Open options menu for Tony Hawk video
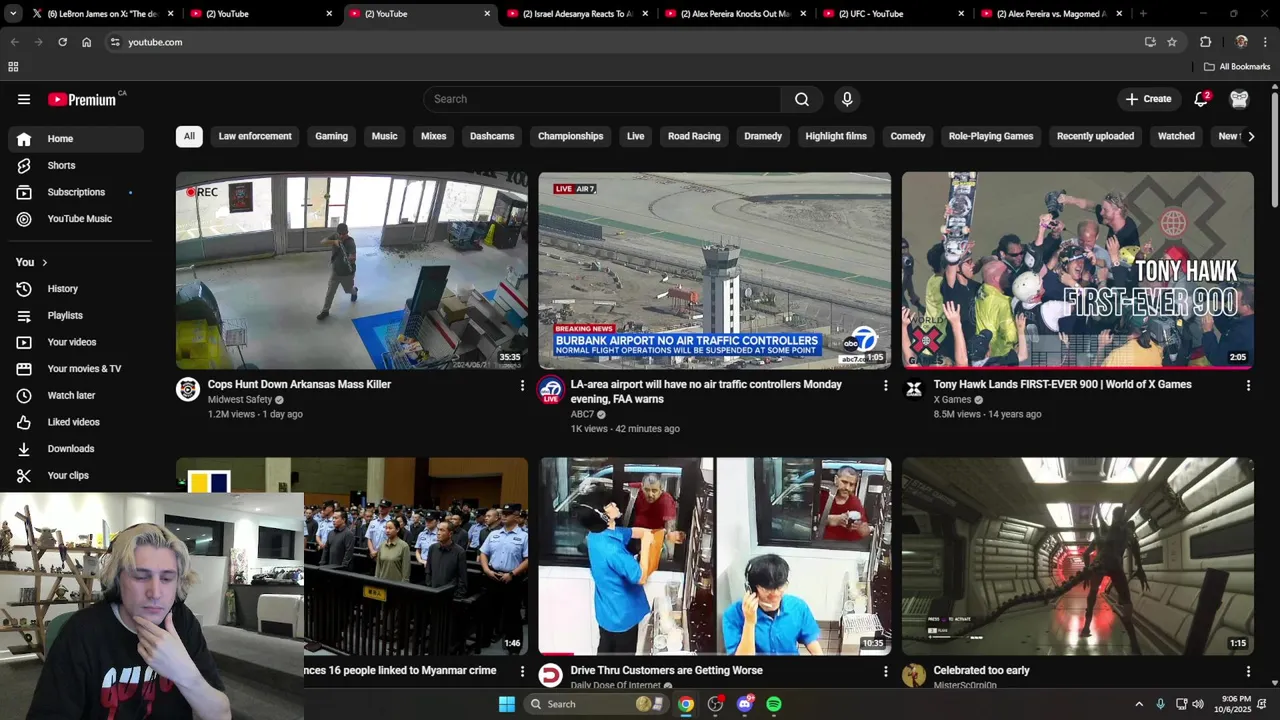 1248,385
